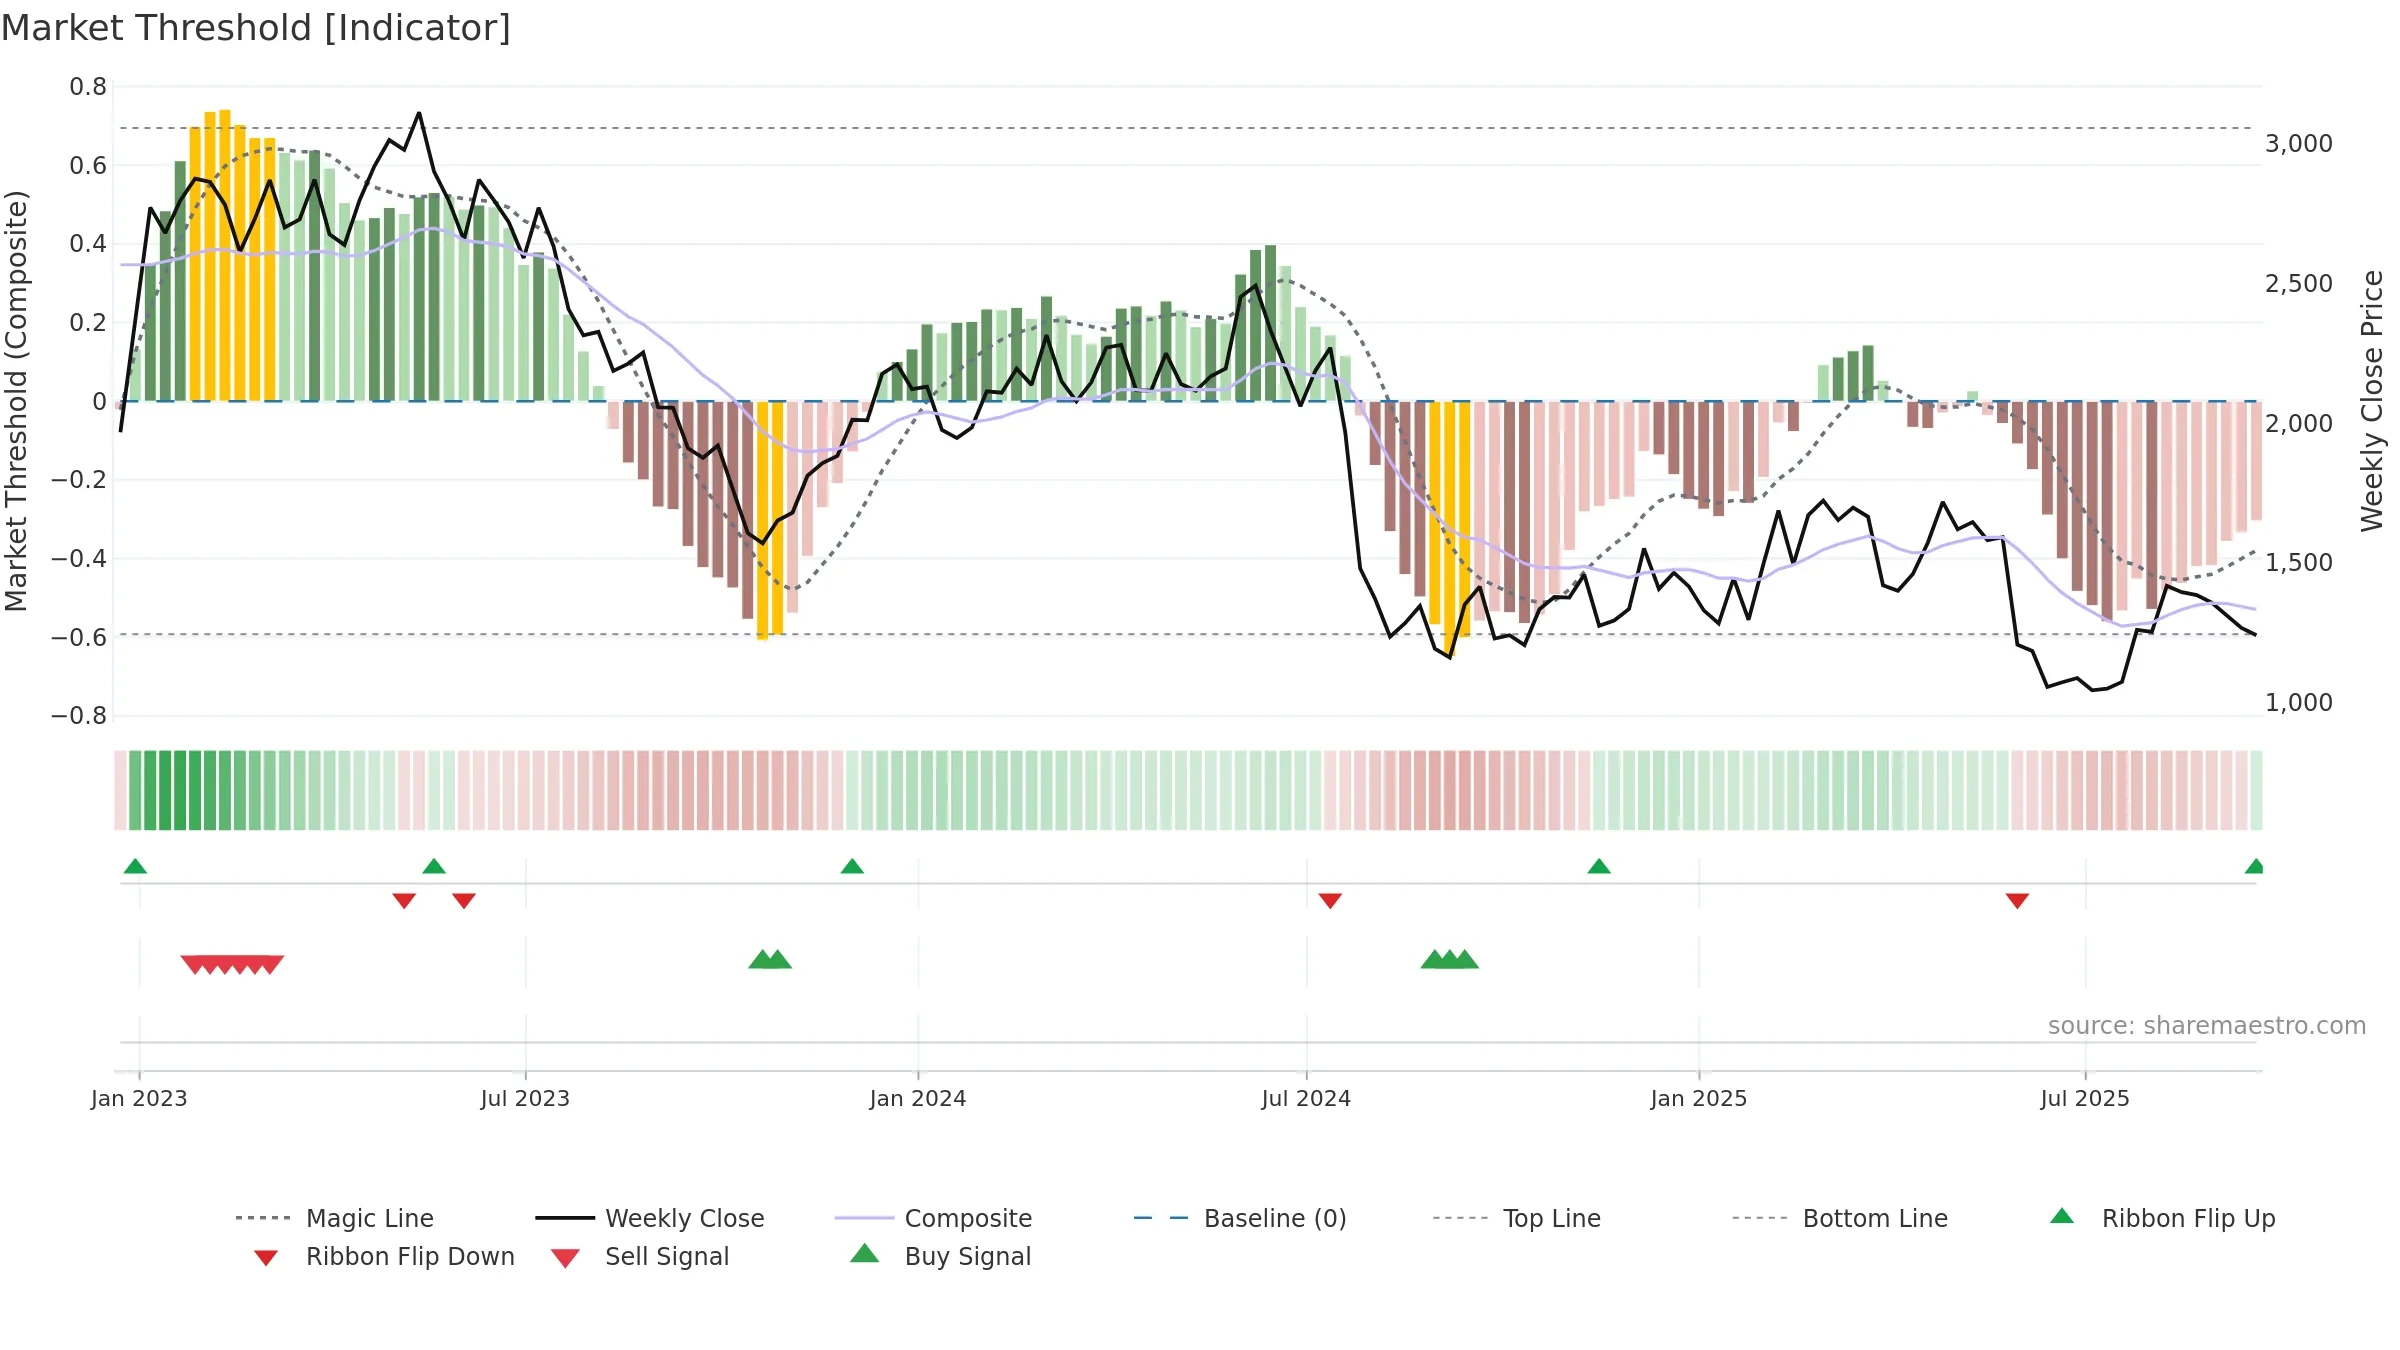
Task: Click the Ribbon Flip Up marker at January 2023
Action: pyautogui.click(x=135, y=866)
